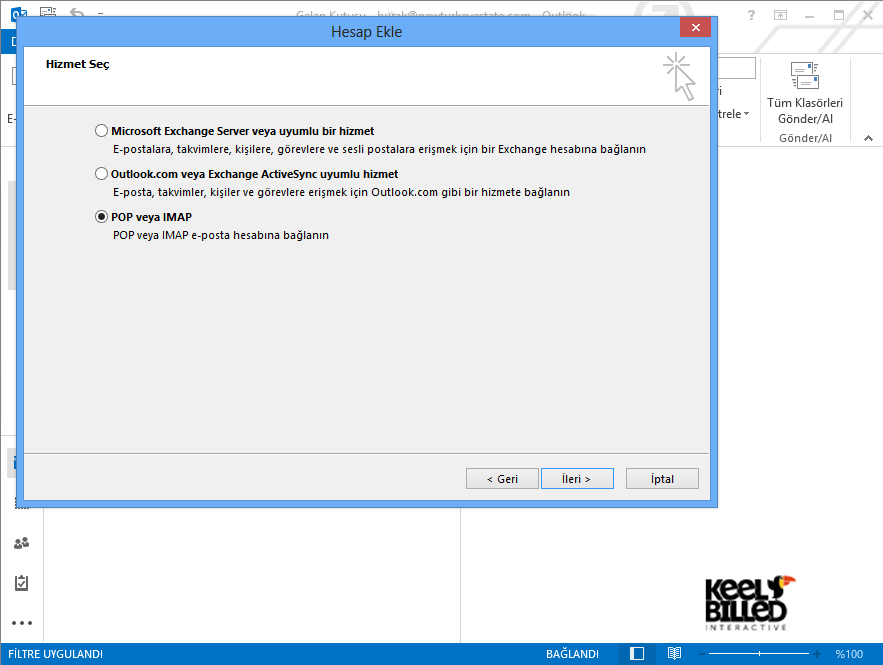Viewport: 883px width, 665px height.
Task: Select Microsoft Exchange Server radio option
Action: (101, 131)
